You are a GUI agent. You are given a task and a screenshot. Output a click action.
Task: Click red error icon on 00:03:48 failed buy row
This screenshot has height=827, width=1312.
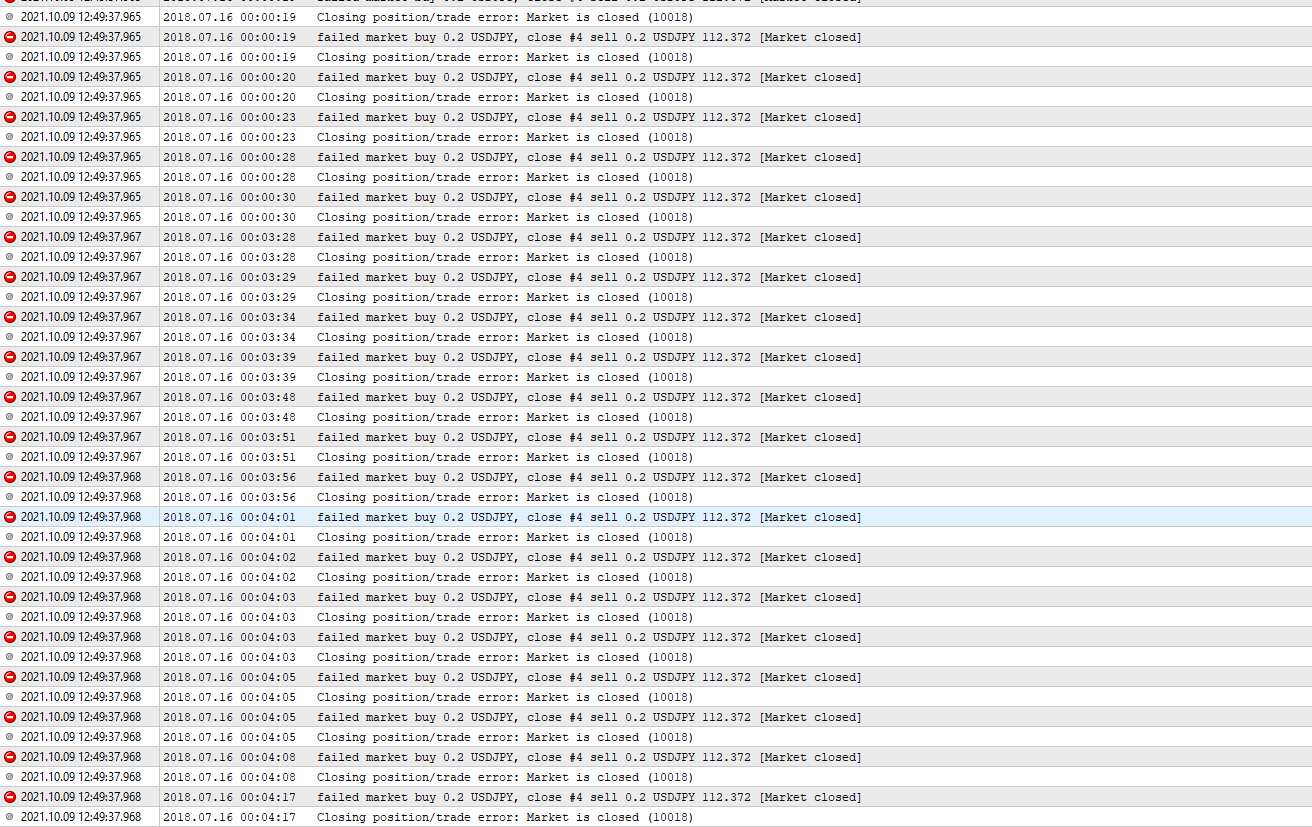pos(10,397)
